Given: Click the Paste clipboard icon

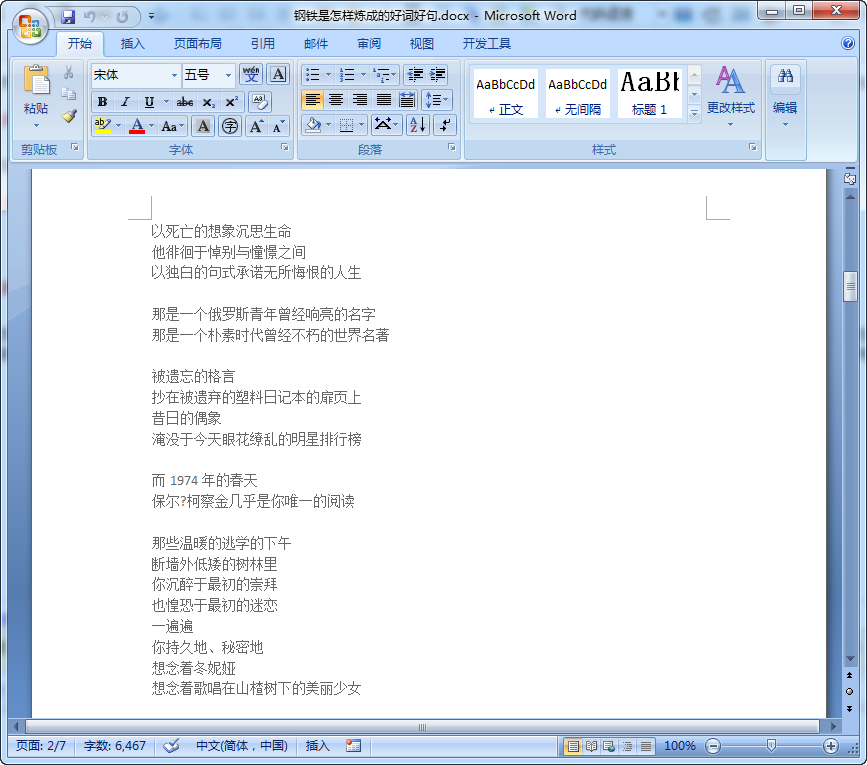Looking at the screenshot, I should (36, 81).
